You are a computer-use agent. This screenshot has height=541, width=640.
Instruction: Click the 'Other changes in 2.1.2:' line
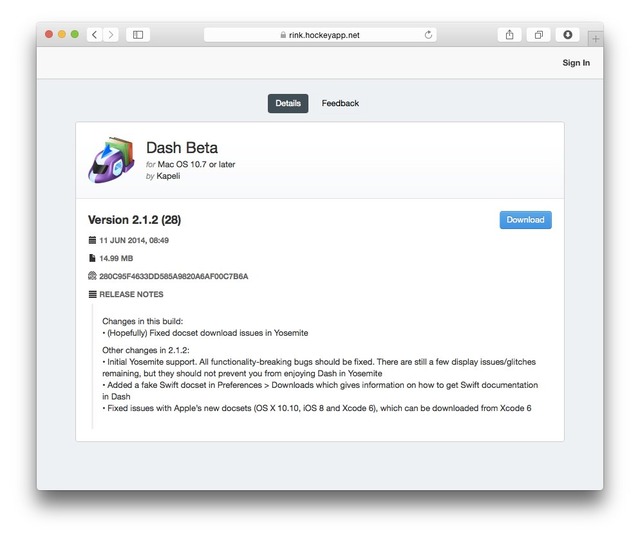pyautogui.click(x=146, y=350)
